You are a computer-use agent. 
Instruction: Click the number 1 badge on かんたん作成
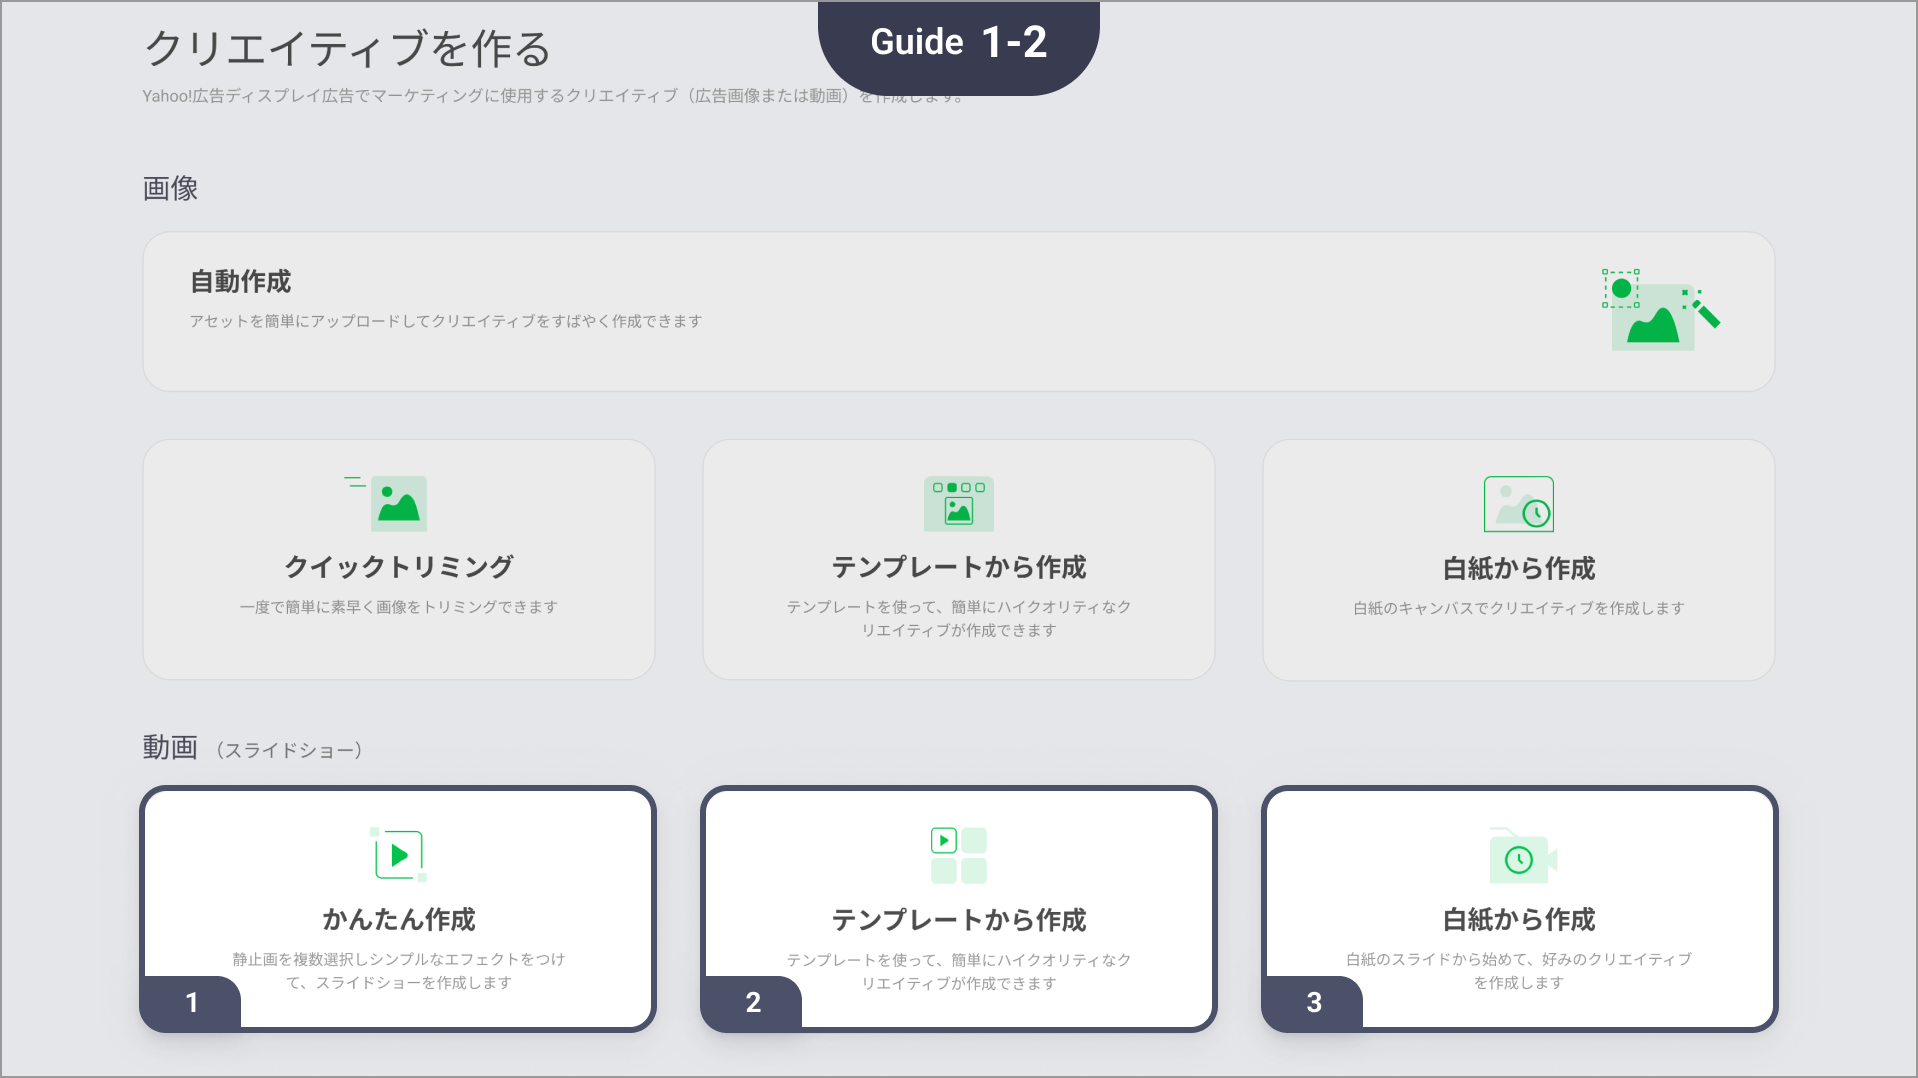(192, 1002)
